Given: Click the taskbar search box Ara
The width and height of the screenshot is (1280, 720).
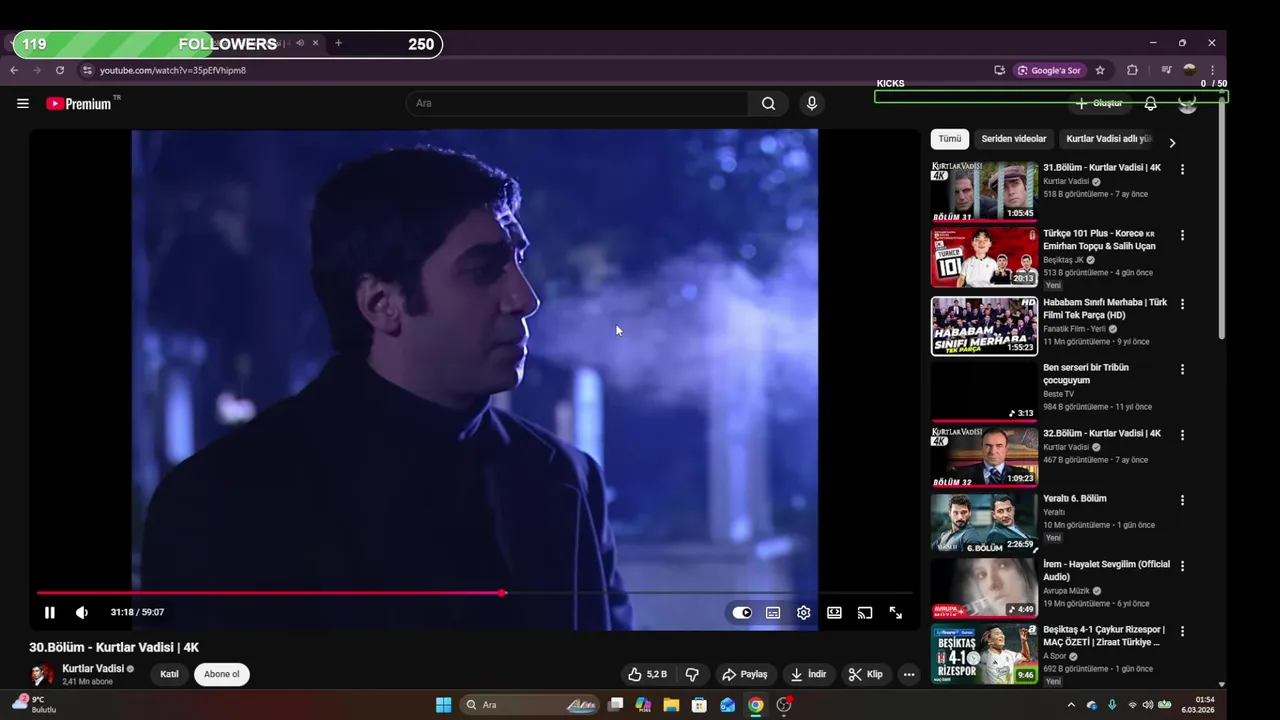Looking at the screenshot, I should point(529,705).
